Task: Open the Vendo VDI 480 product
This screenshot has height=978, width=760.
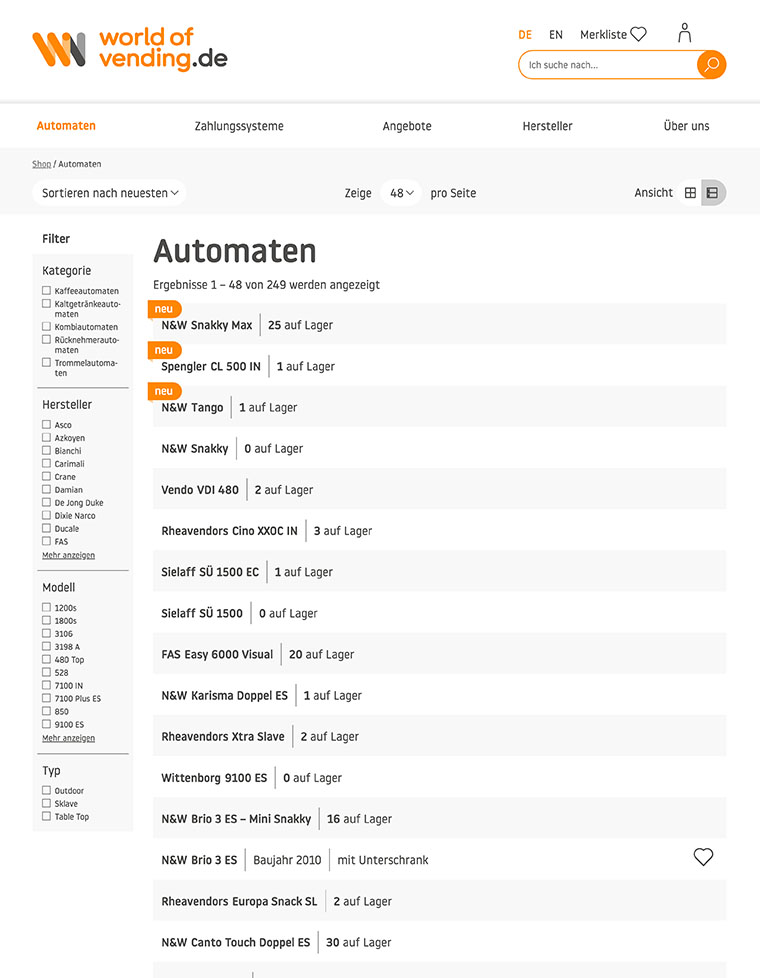Action: point(200,490)
